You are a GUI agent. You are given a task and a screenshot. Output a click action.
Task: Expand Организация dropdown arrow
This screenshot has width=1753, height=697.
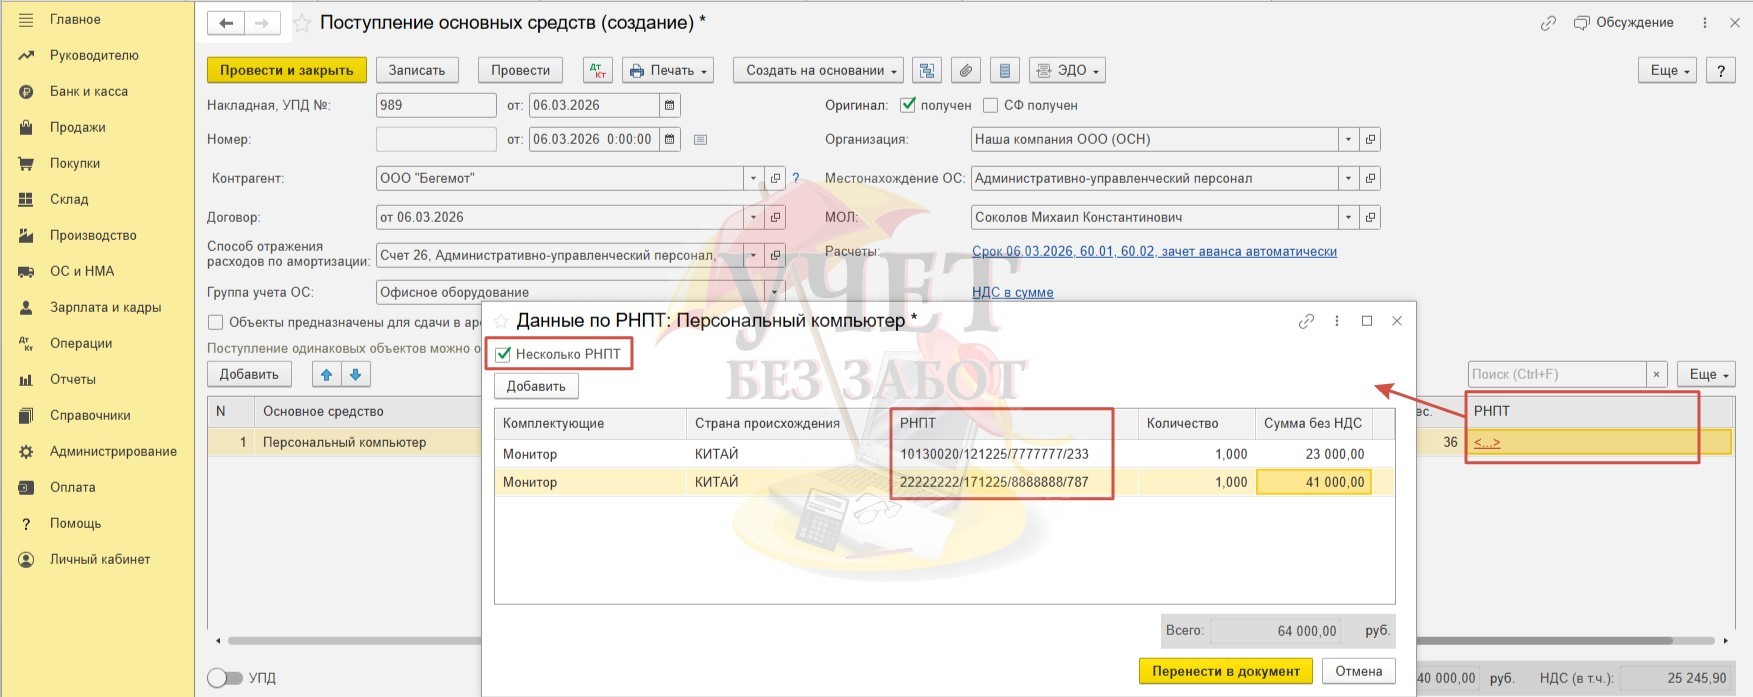(1348, 139)
